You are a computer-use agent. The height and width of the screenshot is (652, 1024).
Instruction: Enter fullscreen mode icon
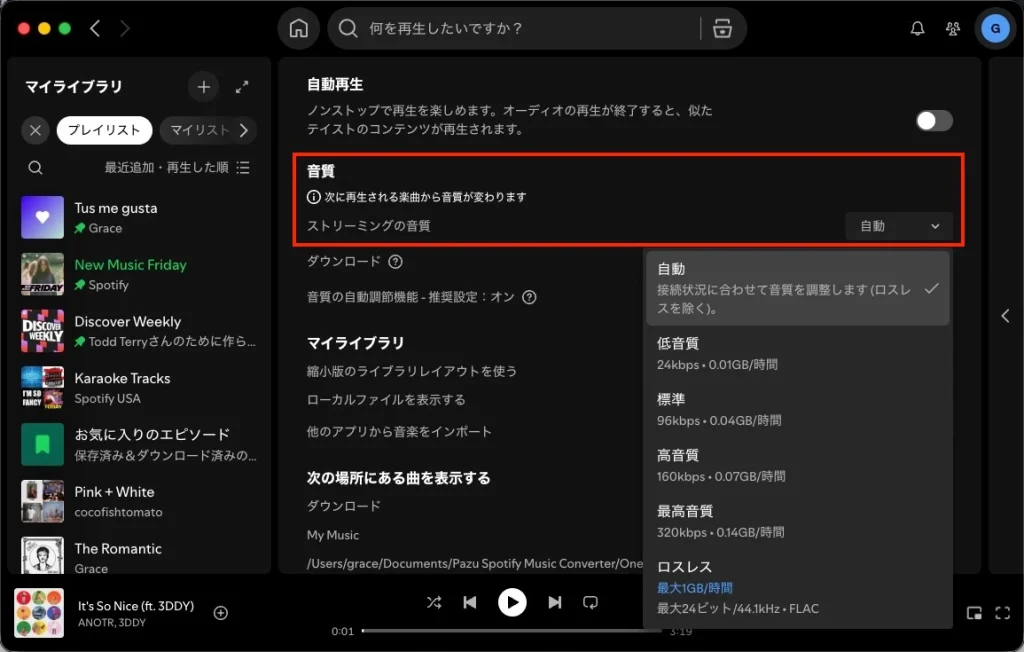coord(1002,613)
